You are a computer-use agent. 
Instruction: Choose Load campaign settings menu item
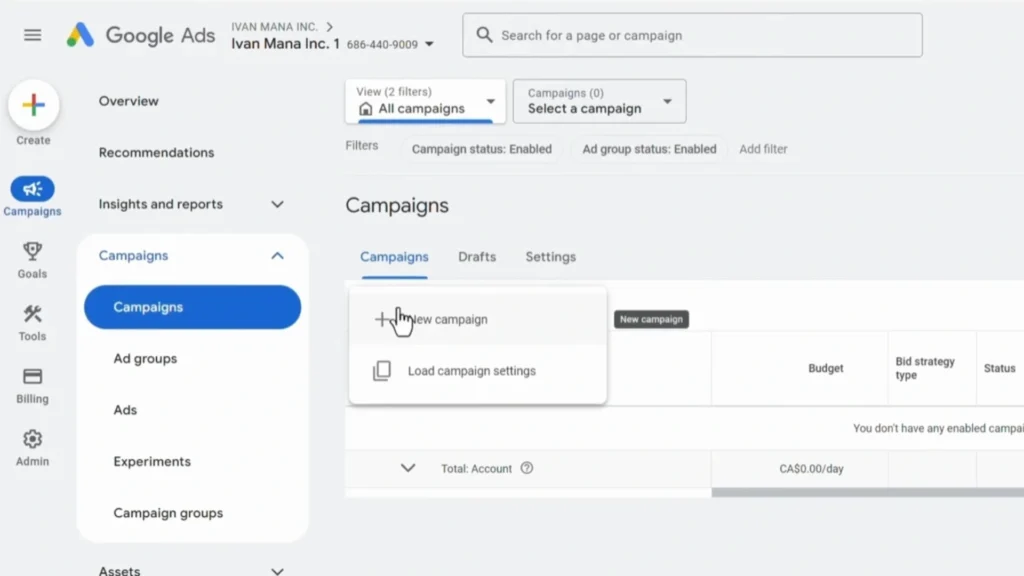tap(477, 371)
